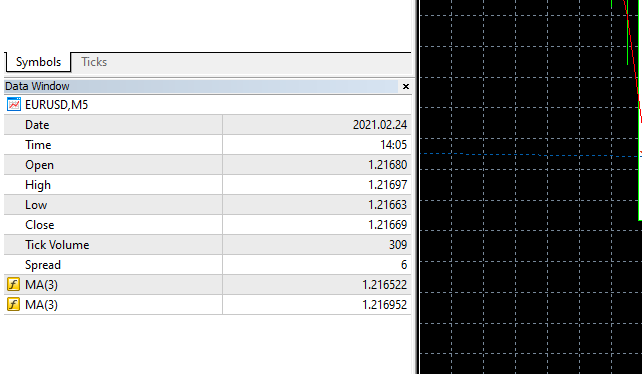642x374 pixels.
Task: Click the Data Window title bar
Action: [x=201, y=86]
